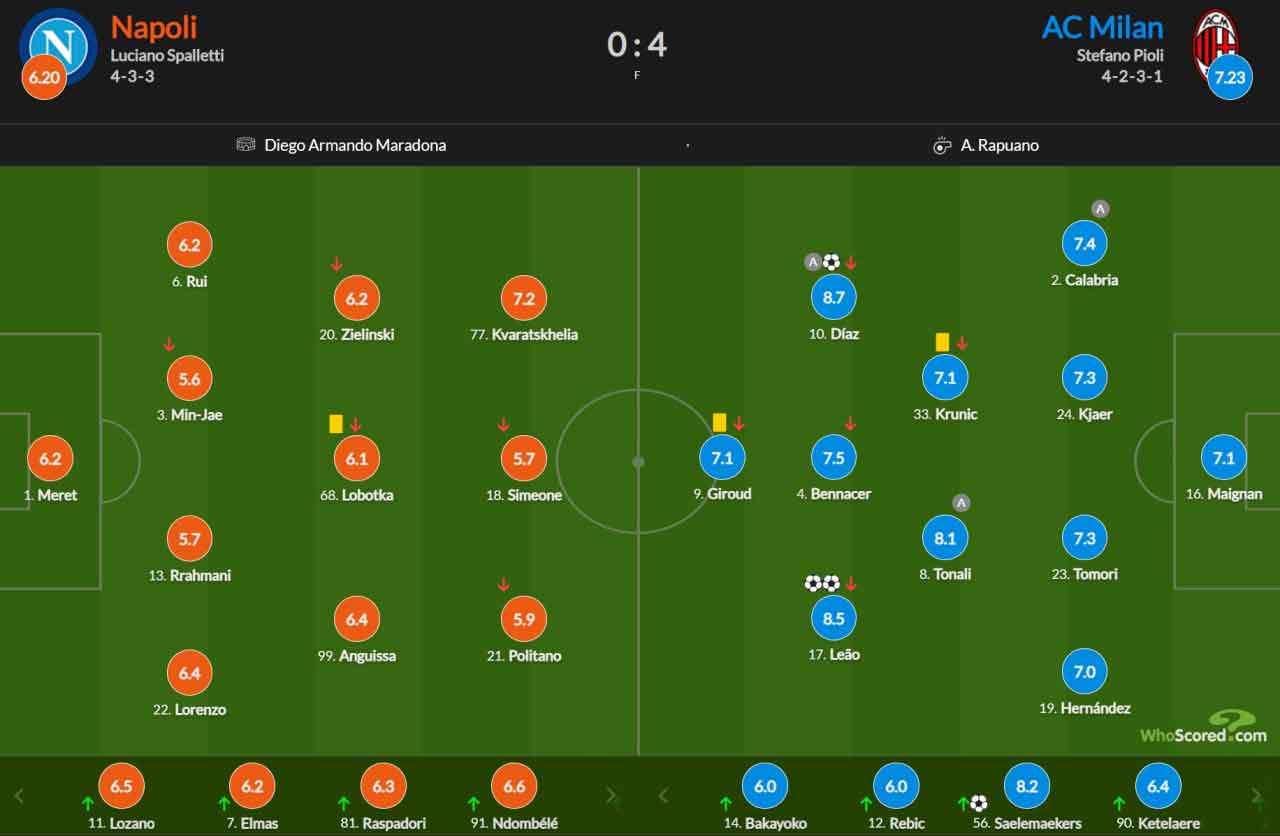Show previous Napoli substitutes with left chevron
The image size is (1280, 836).
coord(18,796)
